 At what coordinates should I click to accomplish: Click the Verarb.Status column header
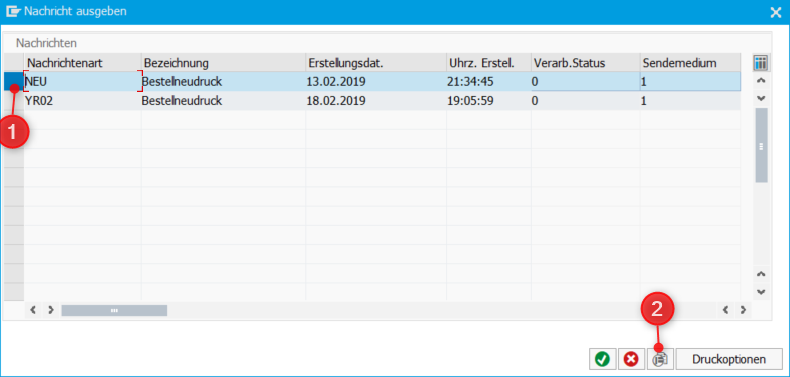[586, 63]
